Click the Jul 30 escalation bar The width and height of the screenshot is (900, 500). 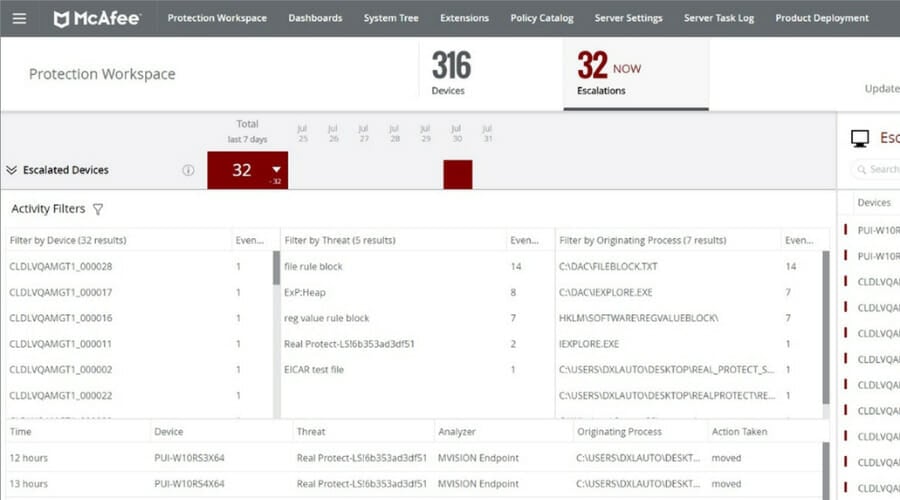click(457, 174)
